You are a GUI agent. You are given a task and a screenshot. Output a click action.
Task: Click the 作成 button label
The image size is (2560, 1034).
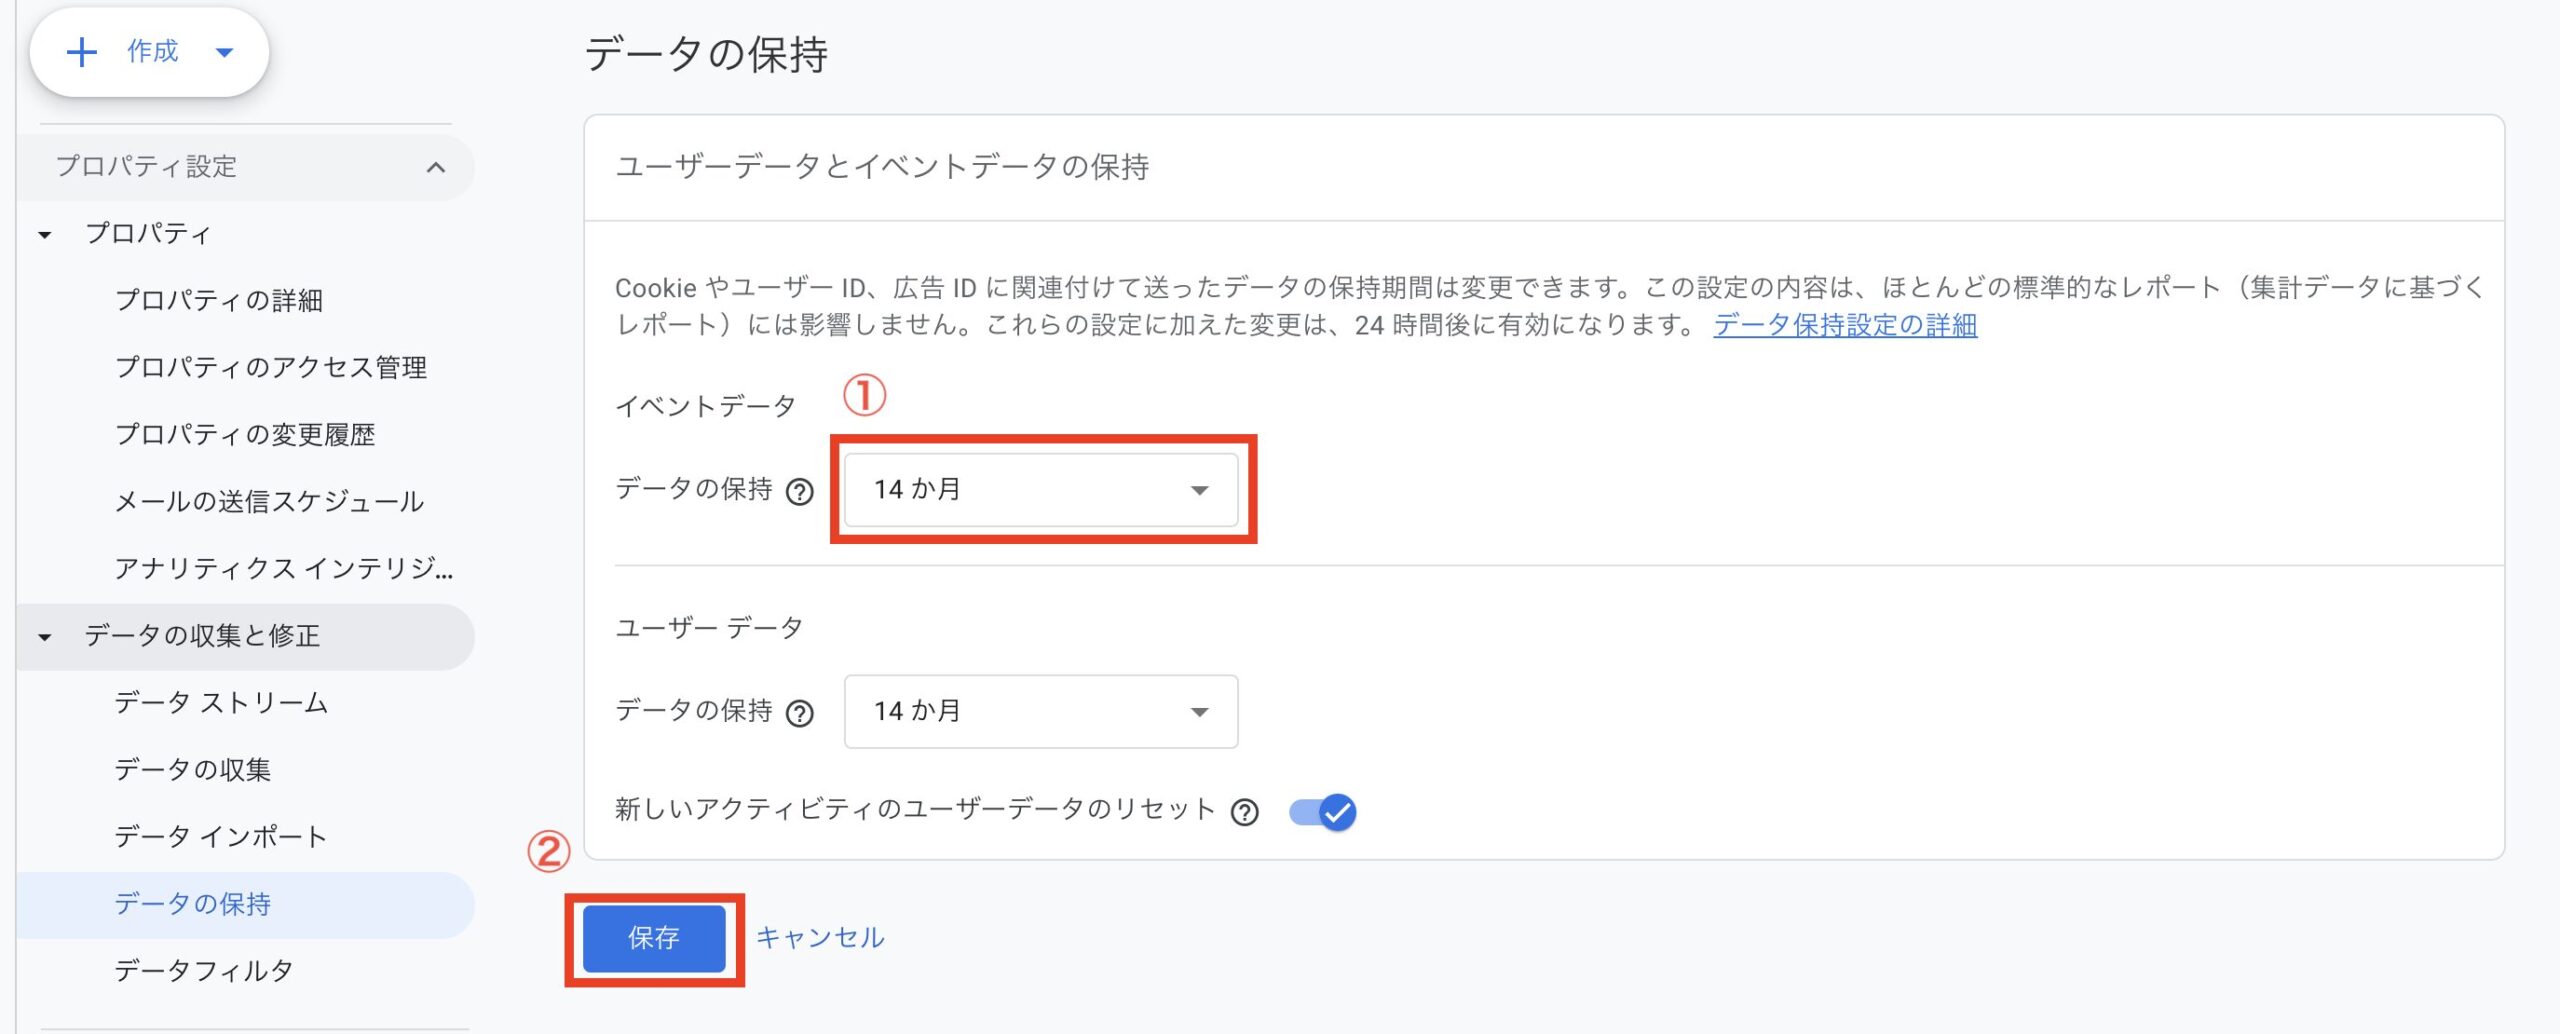[152, 51]
